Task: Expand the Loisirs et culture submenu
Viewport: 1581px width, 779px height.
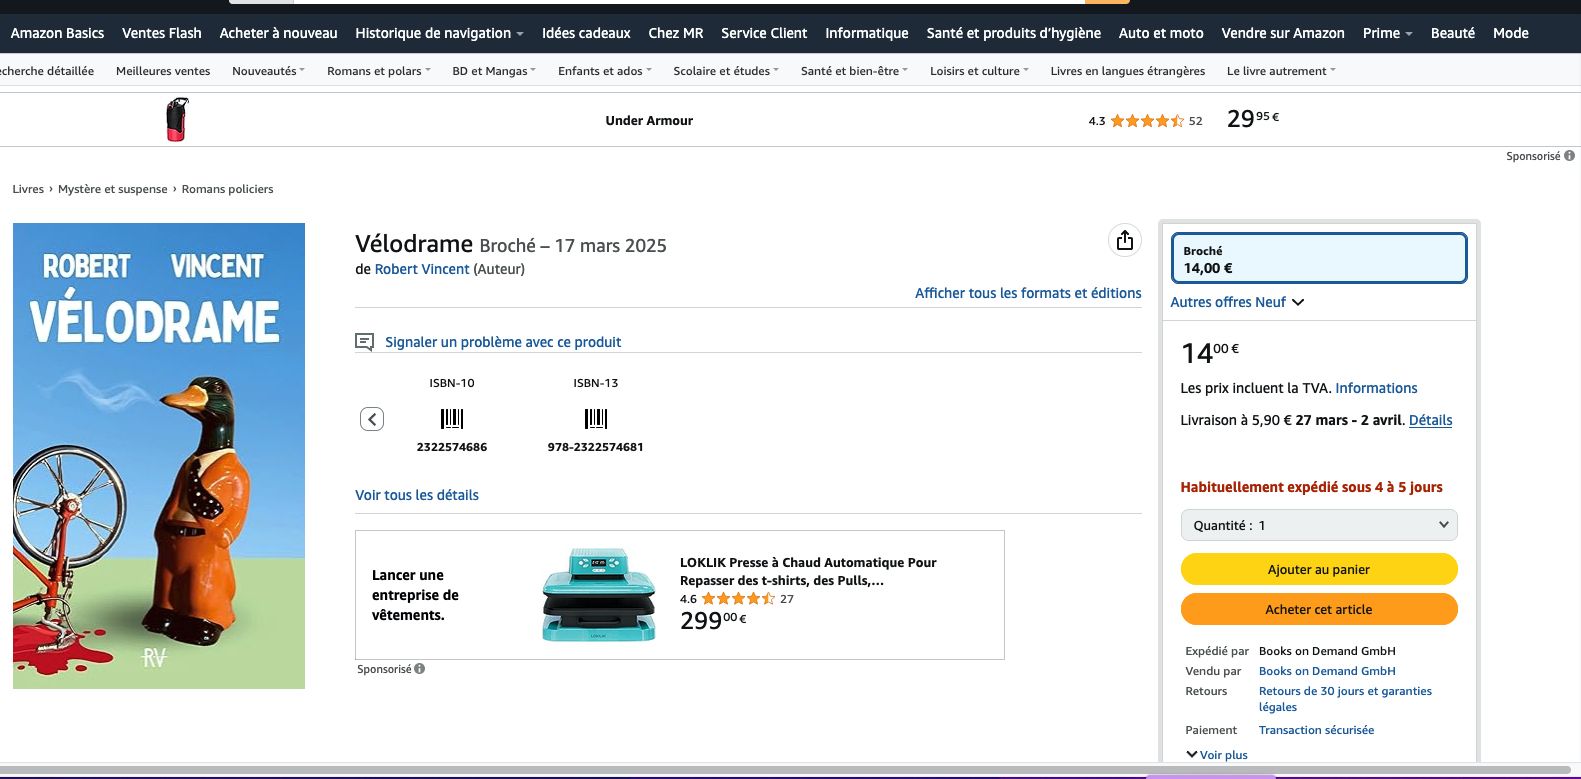Action: pos(979,71)
